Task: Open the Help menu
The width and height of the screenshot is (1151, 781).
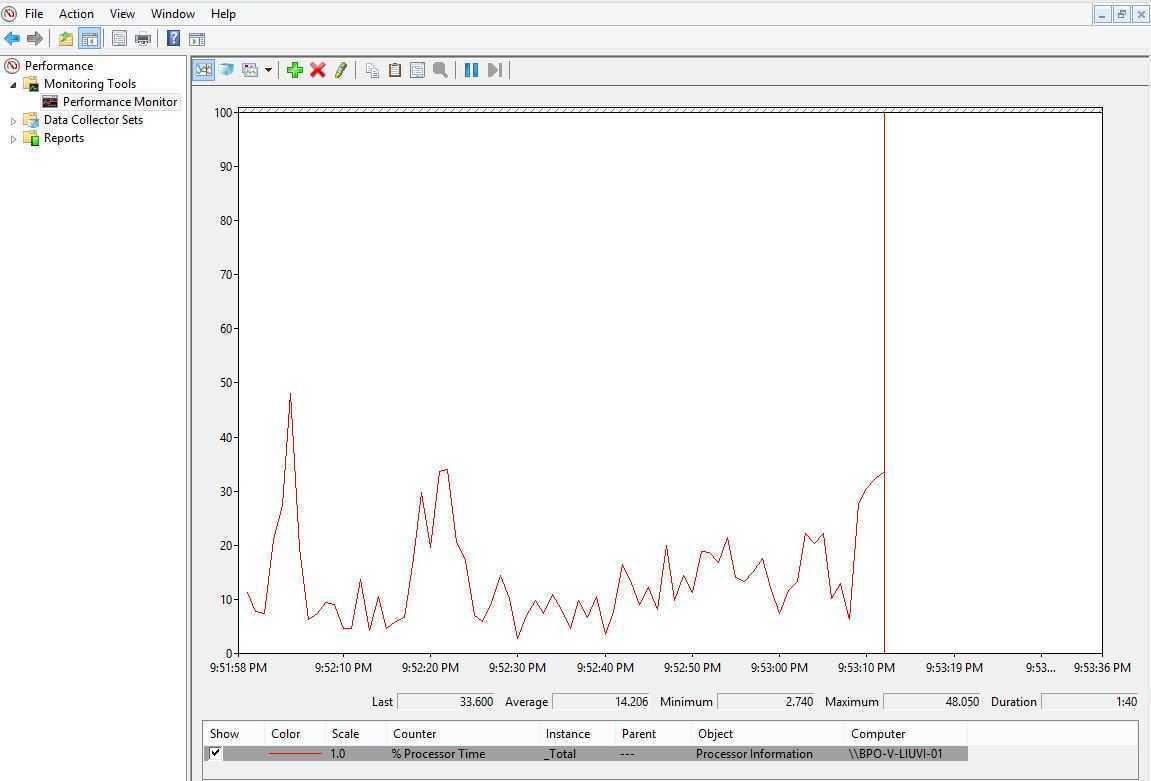Action: [223, 13]
